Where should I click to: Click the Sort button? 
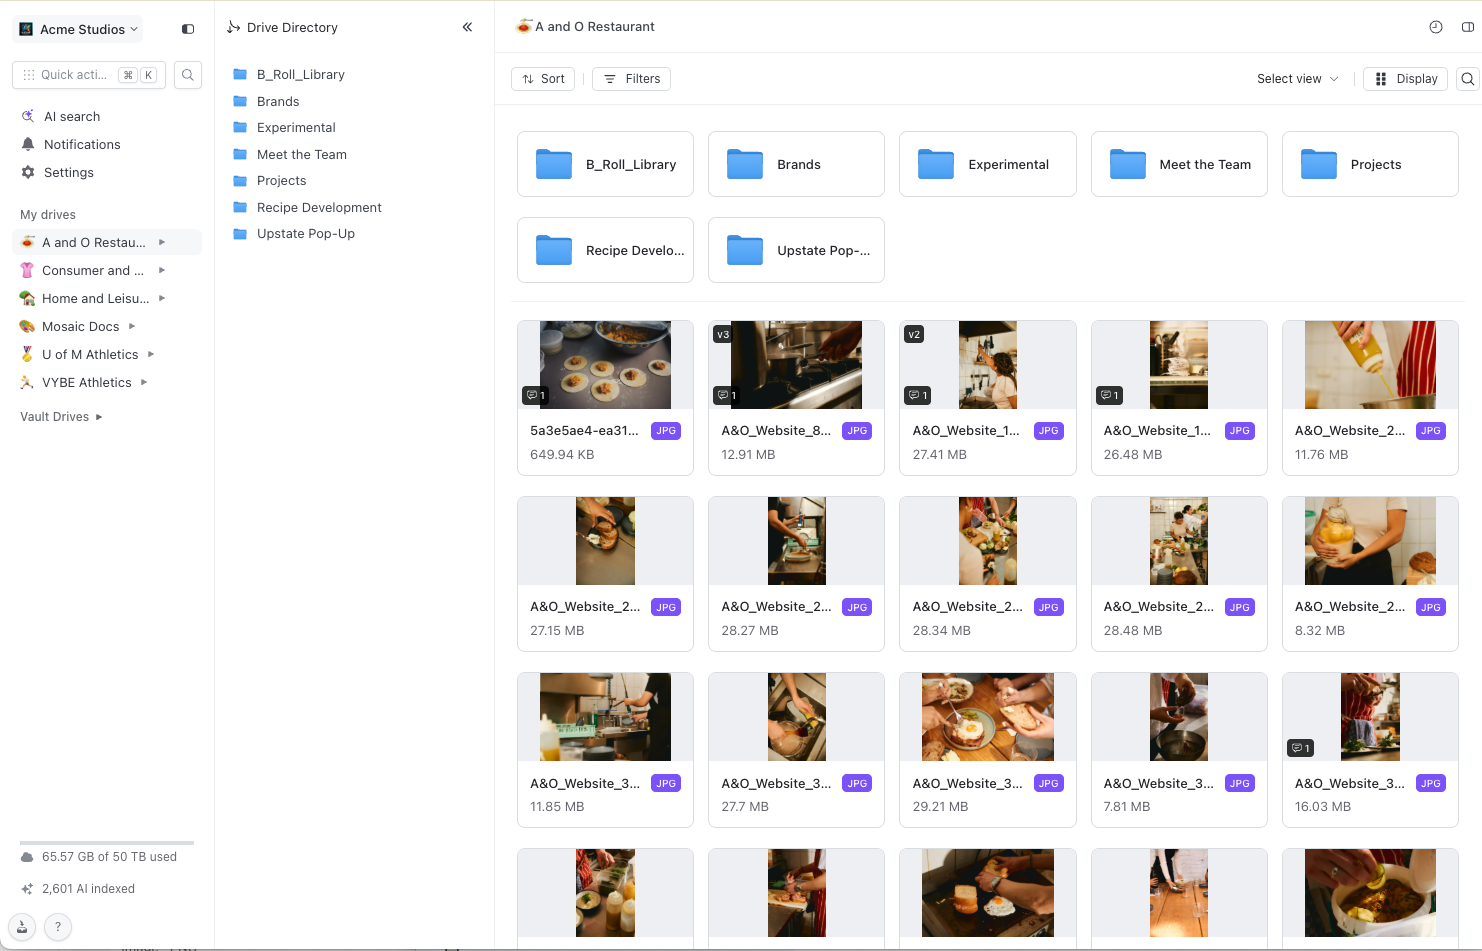pyautogui.click(x=543, y=79)
